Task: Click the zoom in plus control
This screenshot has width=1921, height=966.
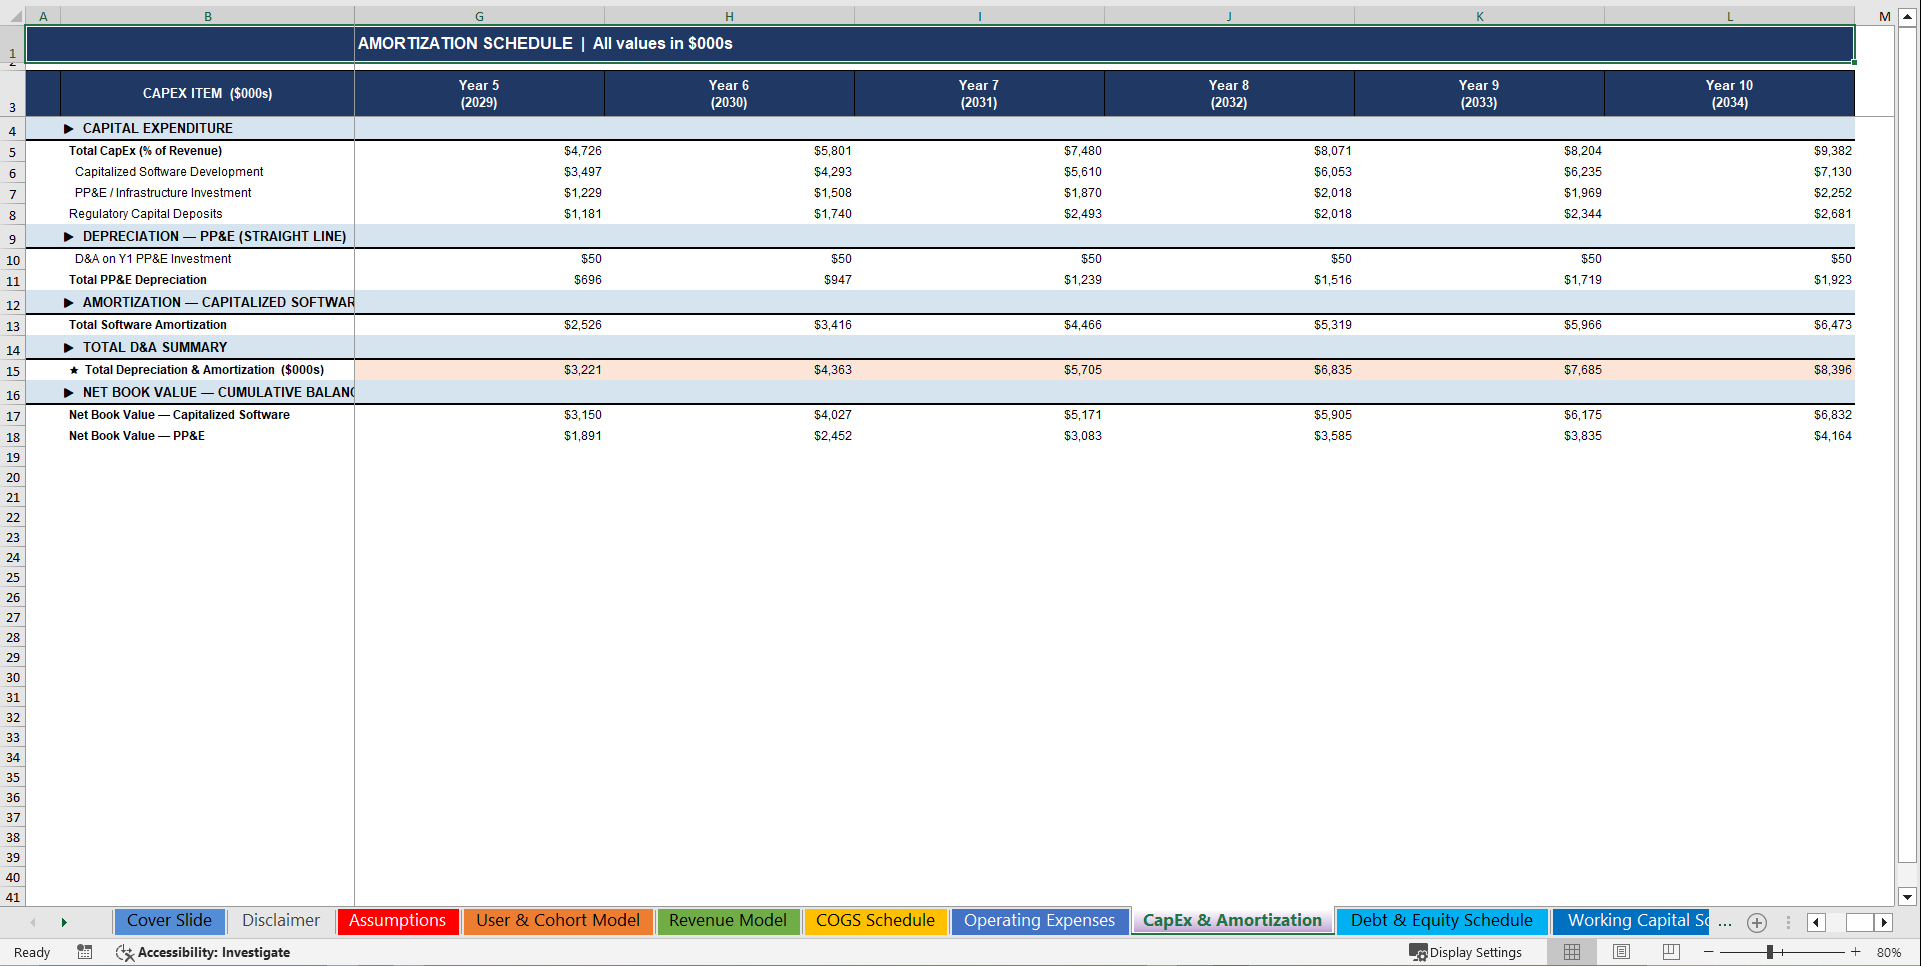Action: (x=1854, y=952)
